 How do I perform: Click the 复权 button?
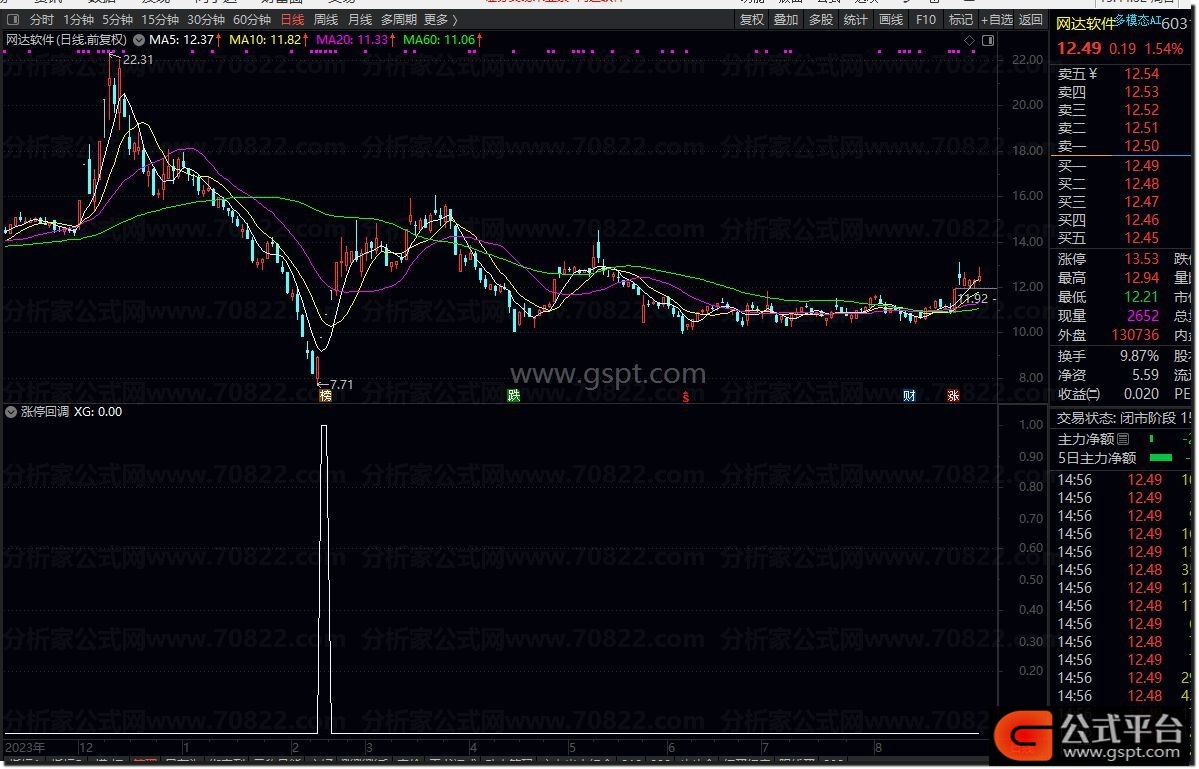click(x=752, y=20)
